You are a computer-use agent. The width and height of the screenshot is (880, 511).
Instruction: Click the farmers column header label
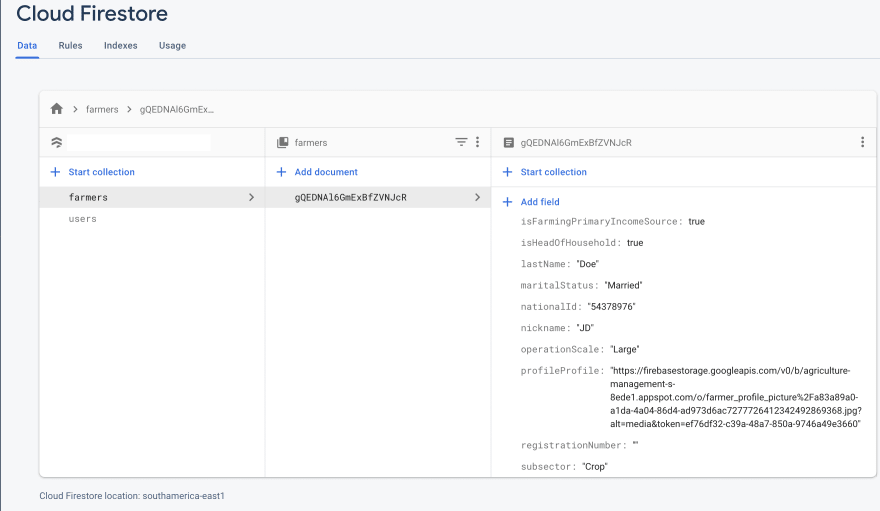pyautogui.click(x=311, y=142)
